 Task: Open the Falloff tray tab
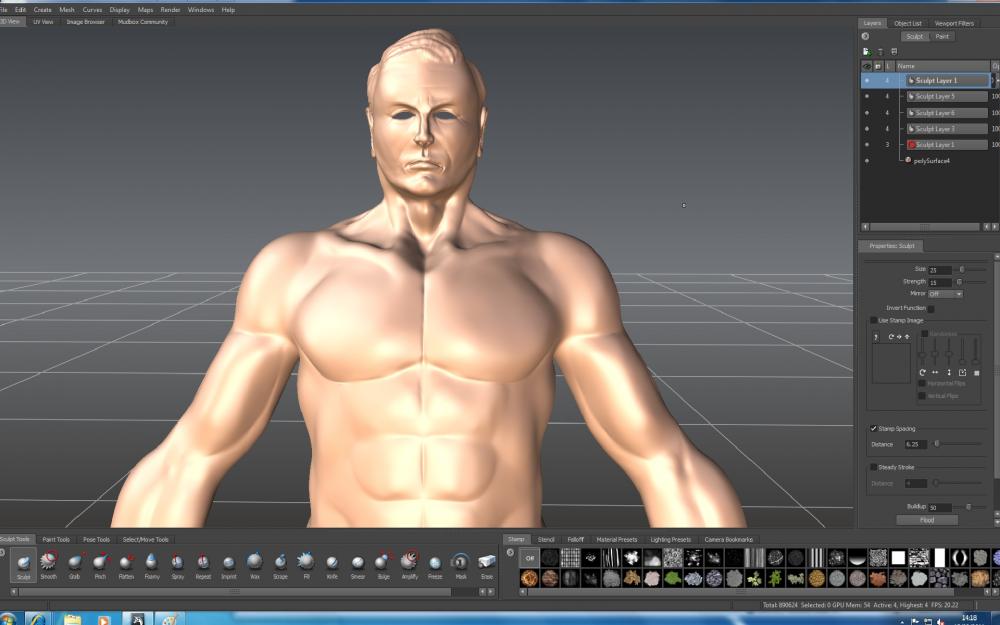pos(575,540)
